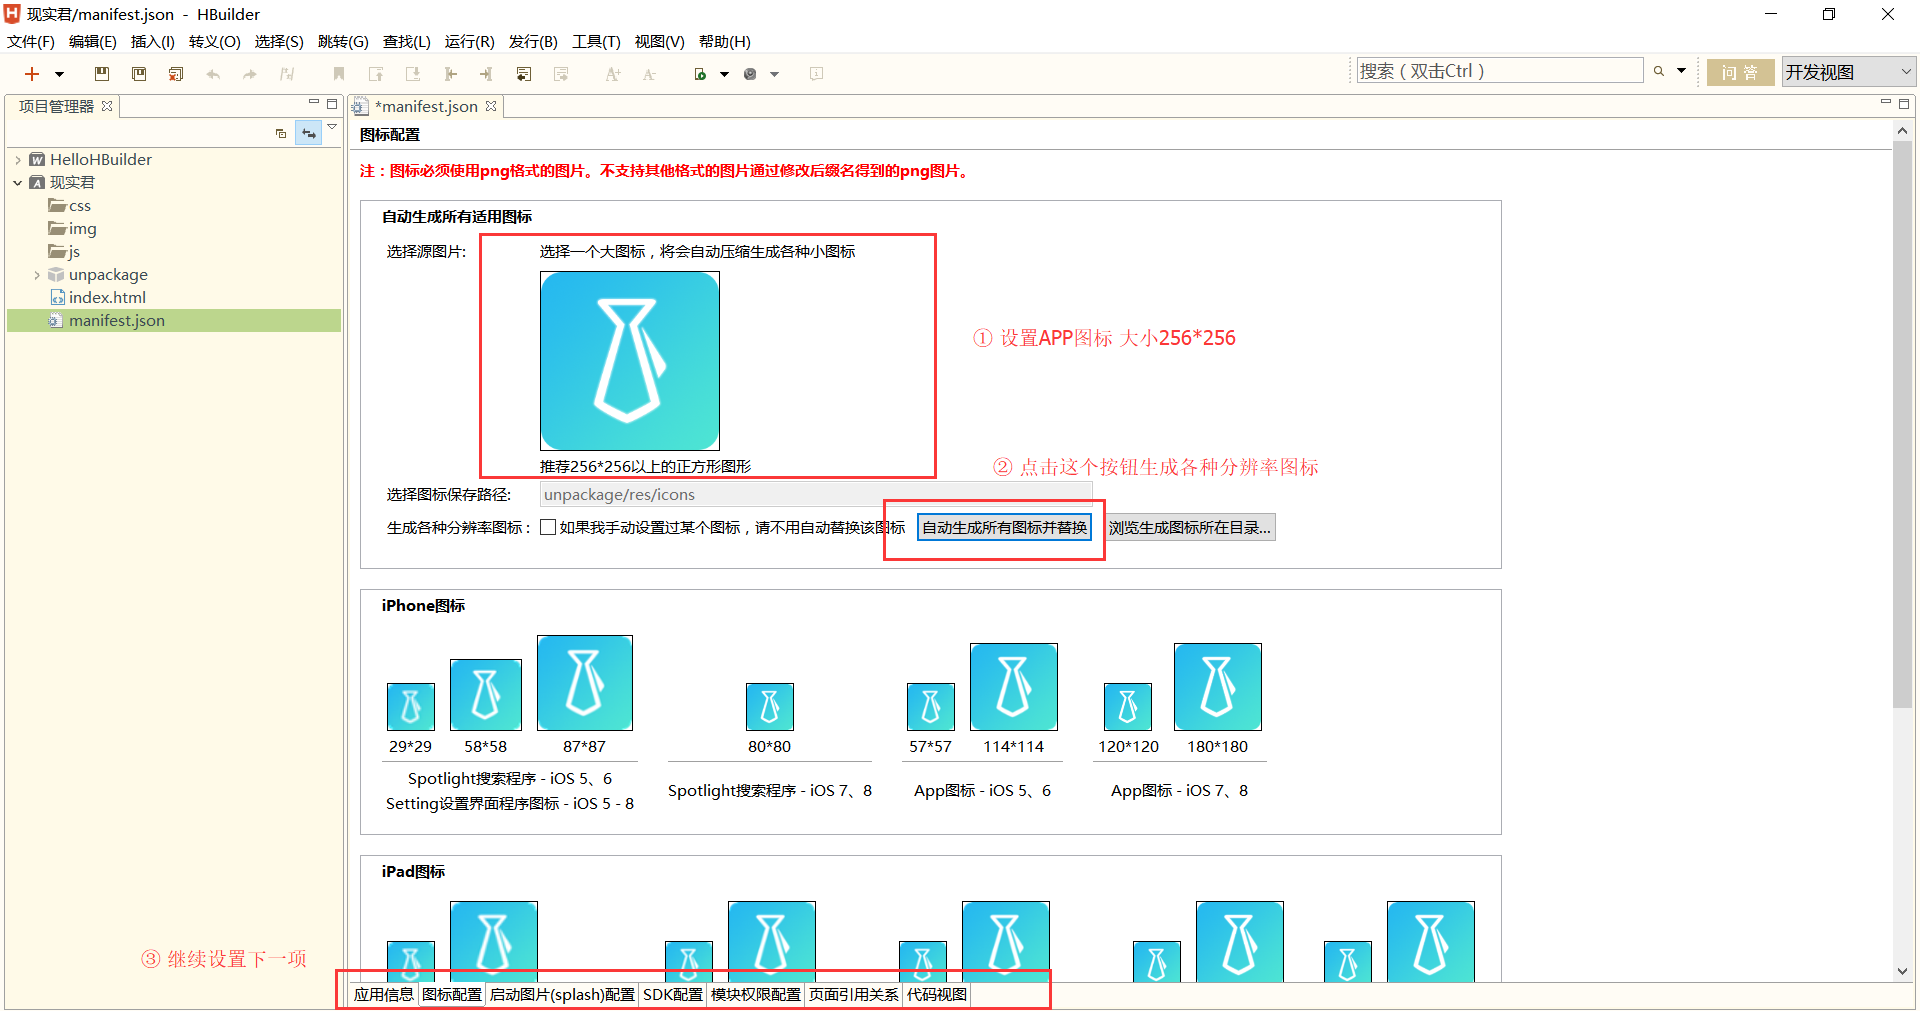Select the img folder
Image resolution: width=1920 pixels, height=1011 pixels.
[73, 229]
